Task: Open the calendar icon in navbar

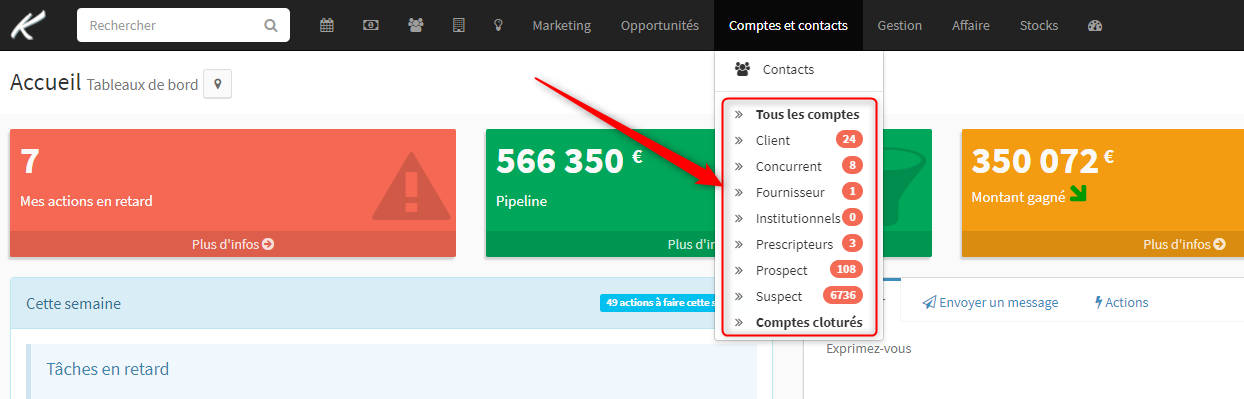Action: [x=327, y=26]
